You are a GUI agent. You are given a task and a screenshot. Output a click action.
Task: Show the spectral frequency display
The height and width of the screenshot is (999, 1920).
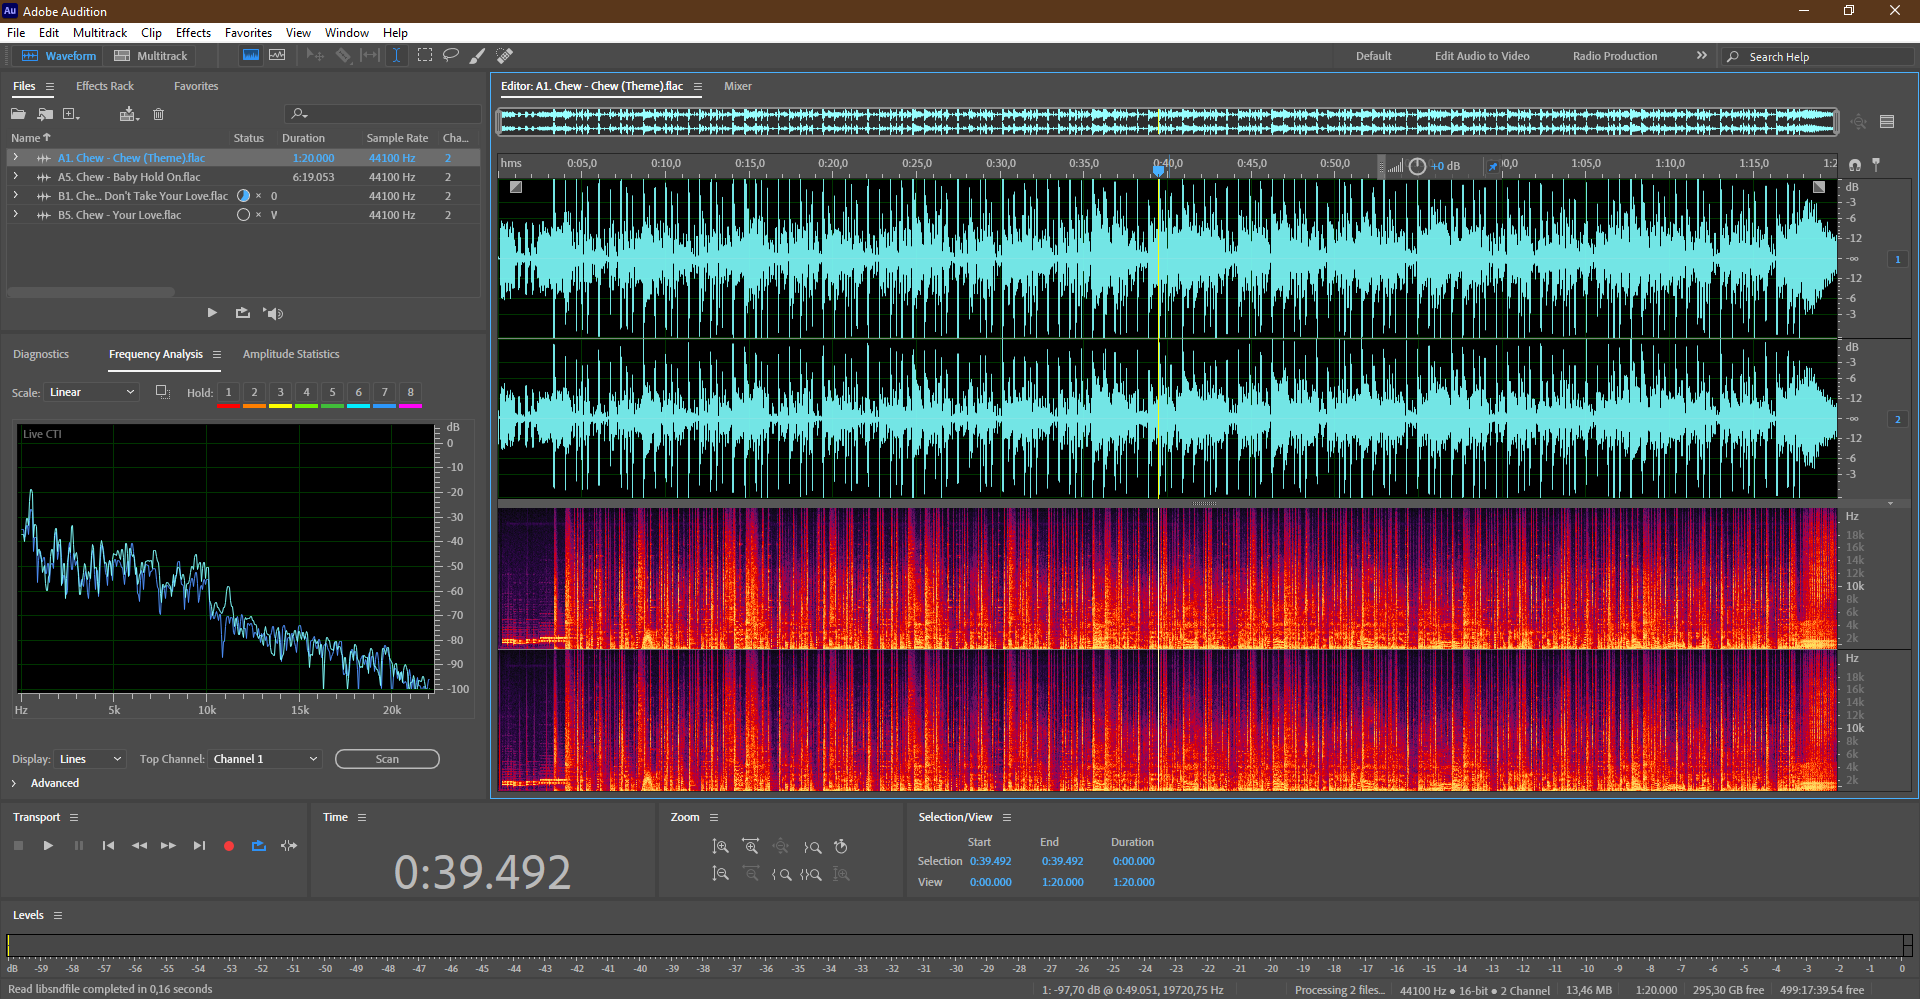(251, 56)
